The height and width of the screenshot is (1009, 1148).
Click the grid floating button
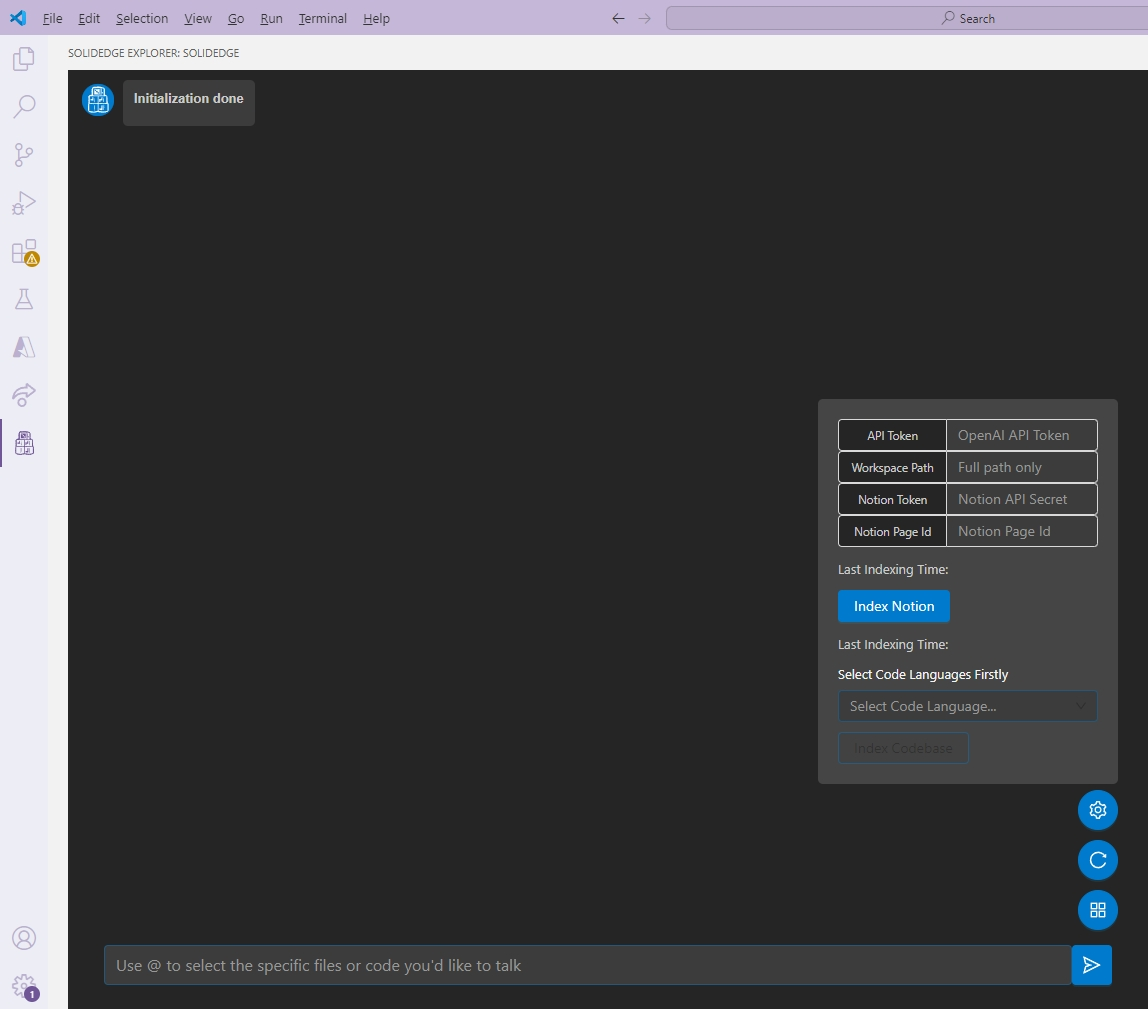(x=1097, y=910)
